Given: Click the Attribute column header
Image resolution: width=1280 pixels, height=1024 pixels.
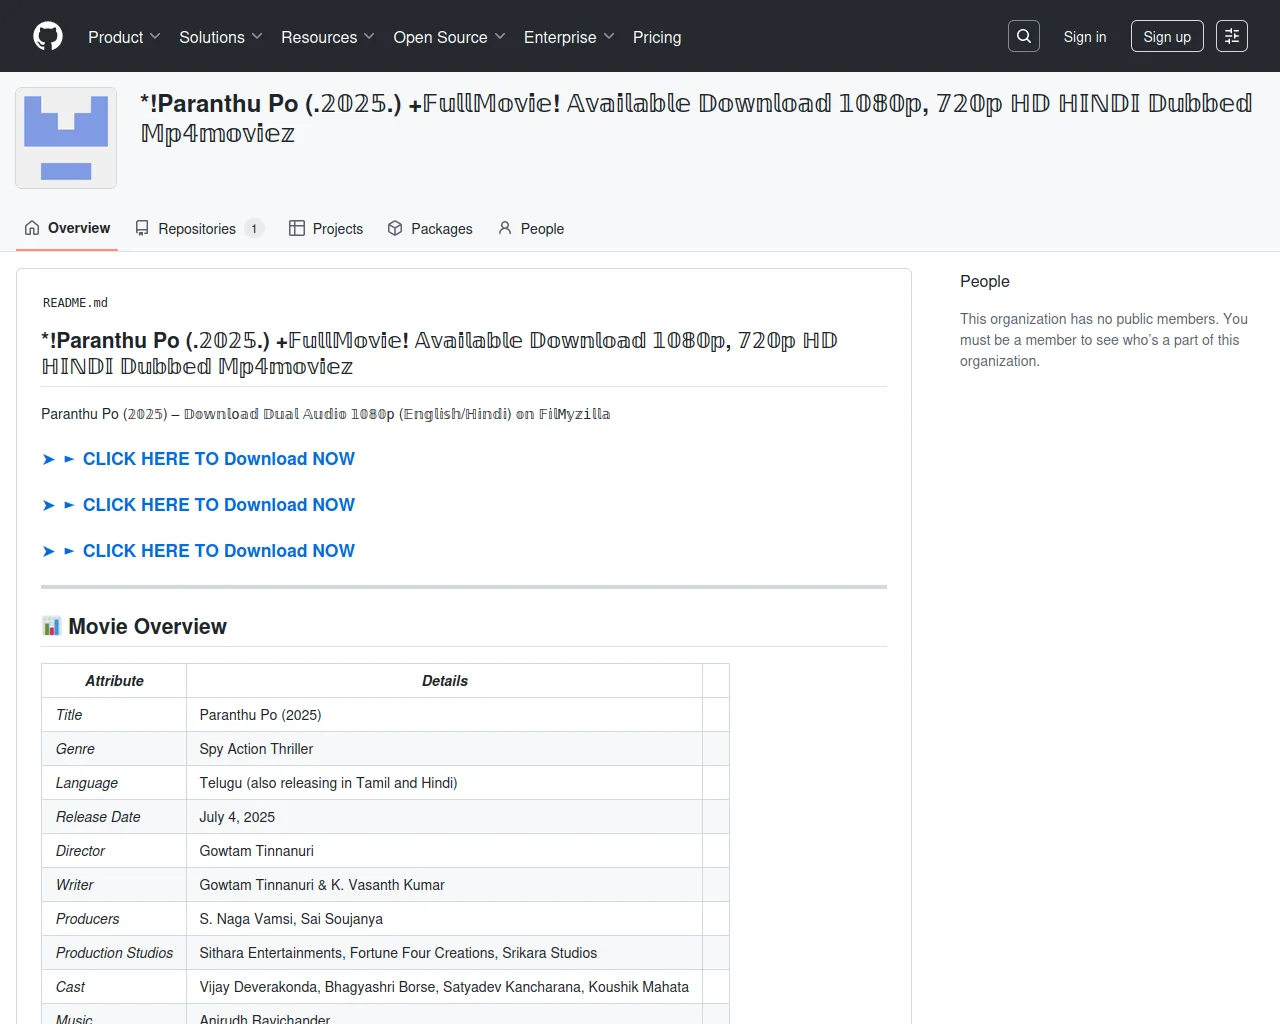Looking at the screenshot, I should click(x=114, y=681).
